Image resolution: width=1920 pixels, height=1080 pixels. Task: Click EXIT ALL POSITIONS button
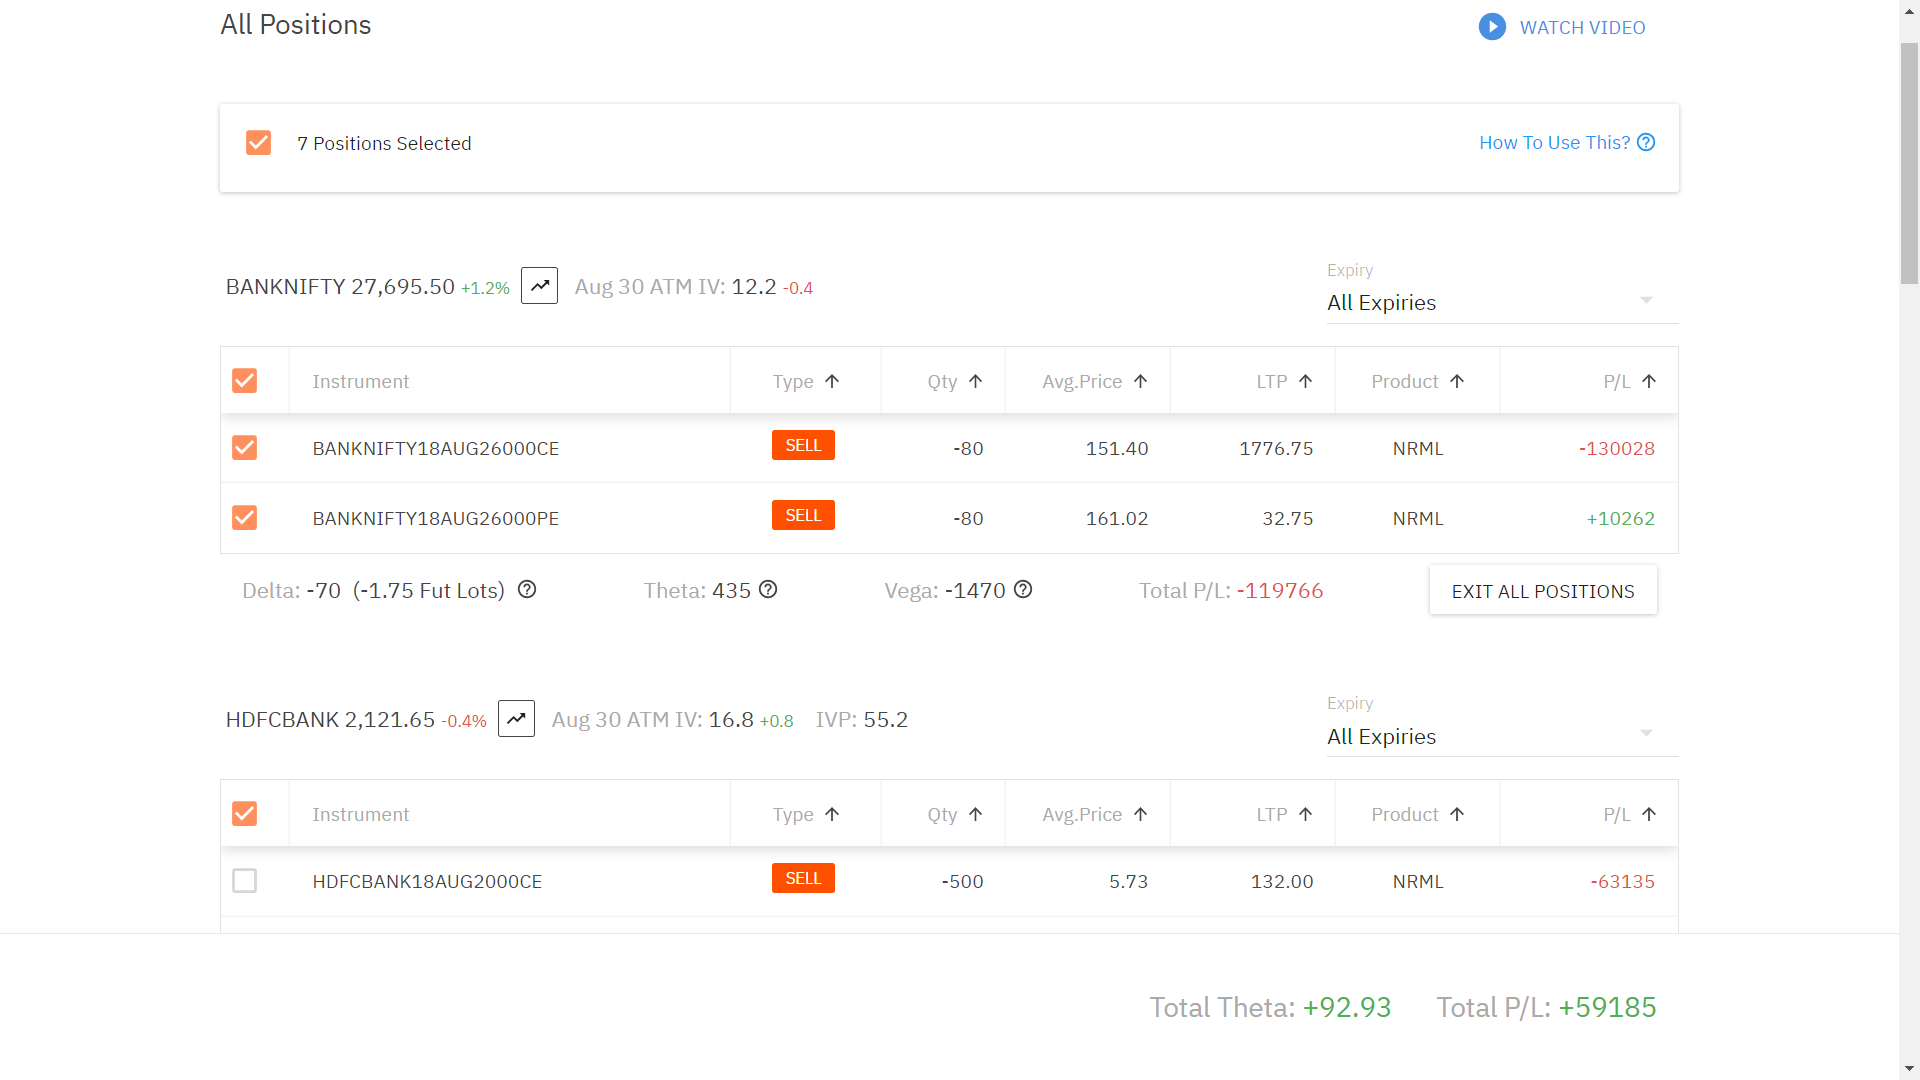[x=1543, y=591]
